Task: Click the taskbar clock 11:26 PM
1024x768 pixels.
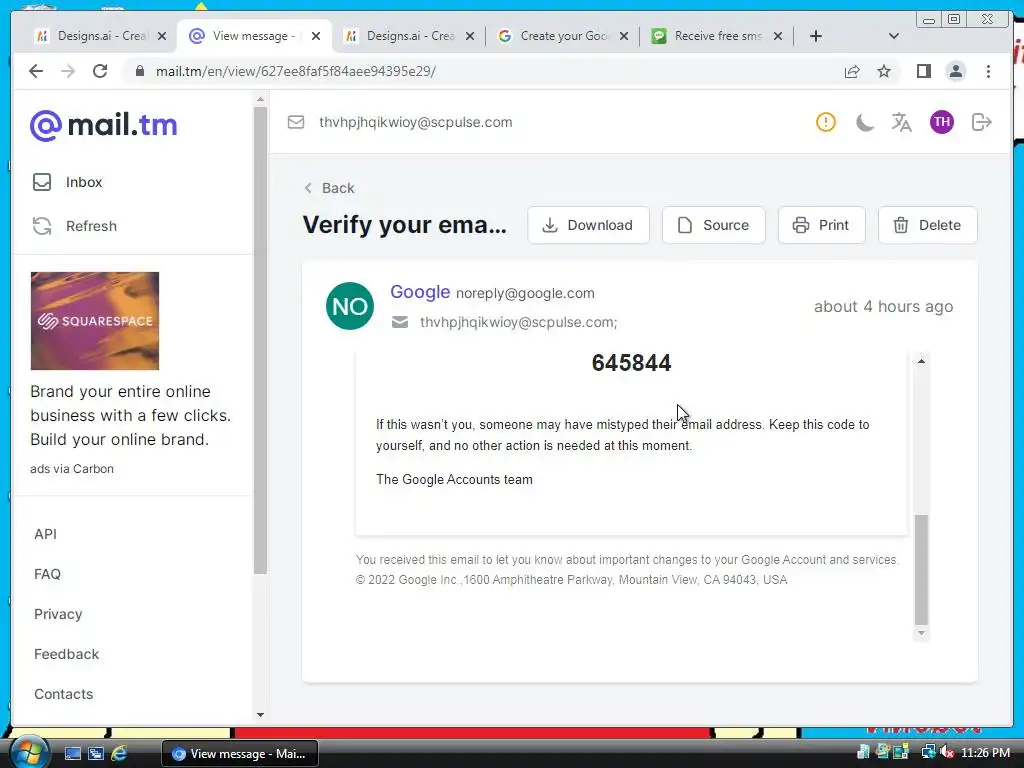Action: tap(985, 753)
